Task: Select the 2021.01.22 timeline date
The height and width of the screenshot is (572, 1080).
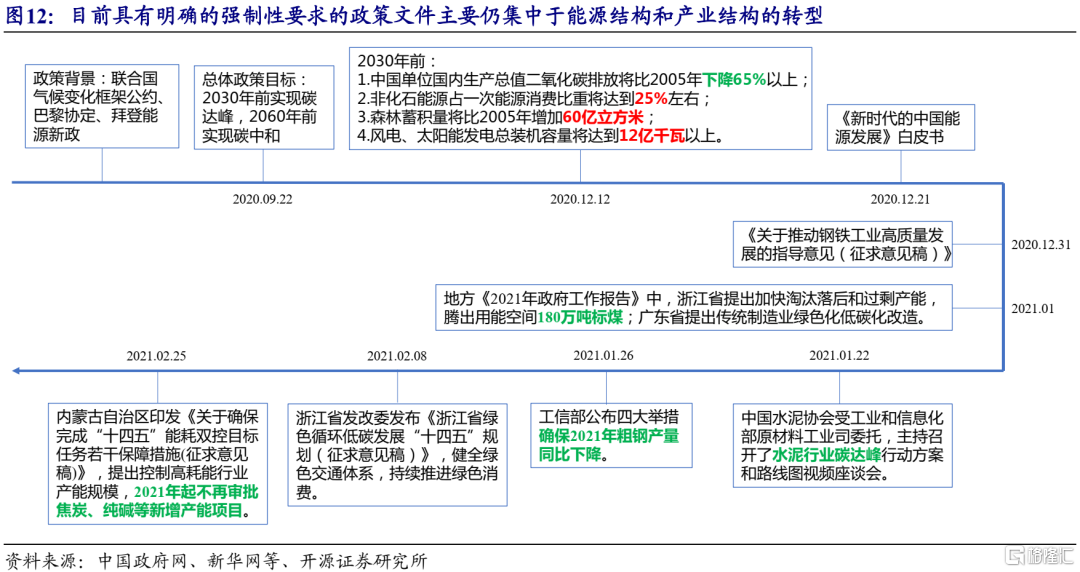Action: coord(839,355)
